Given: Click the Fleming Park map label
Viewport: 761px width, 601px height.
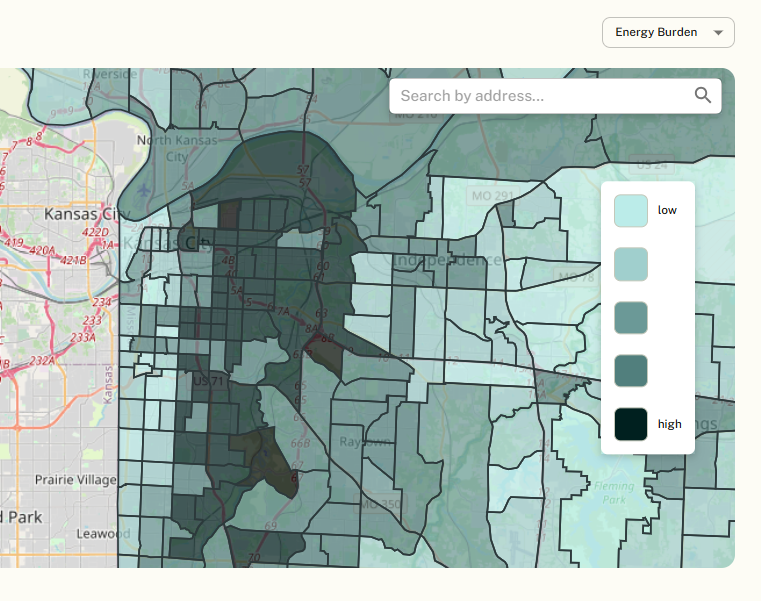Looking at the screenshot, I should (x=614, y=492).
